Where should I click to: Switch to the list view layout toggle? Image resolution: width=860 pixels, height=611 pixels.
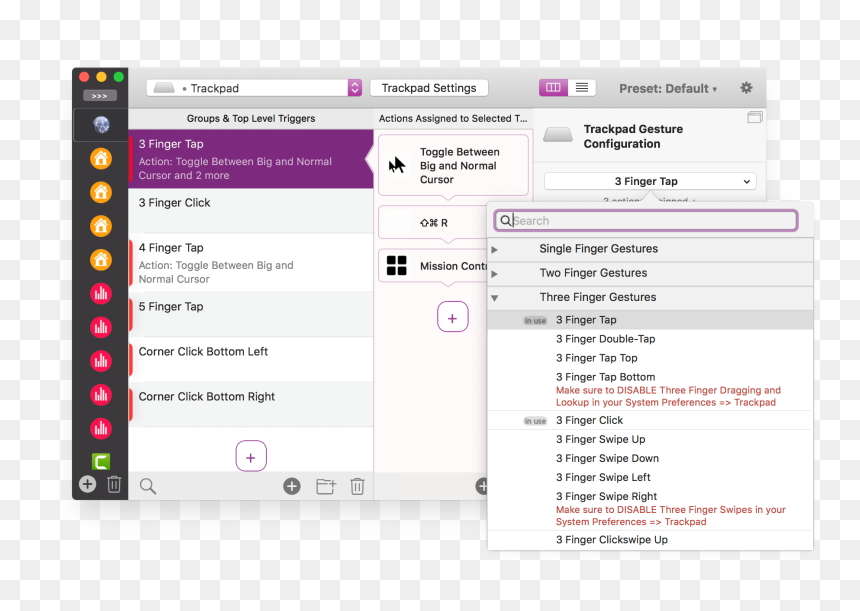coord(581,88)
